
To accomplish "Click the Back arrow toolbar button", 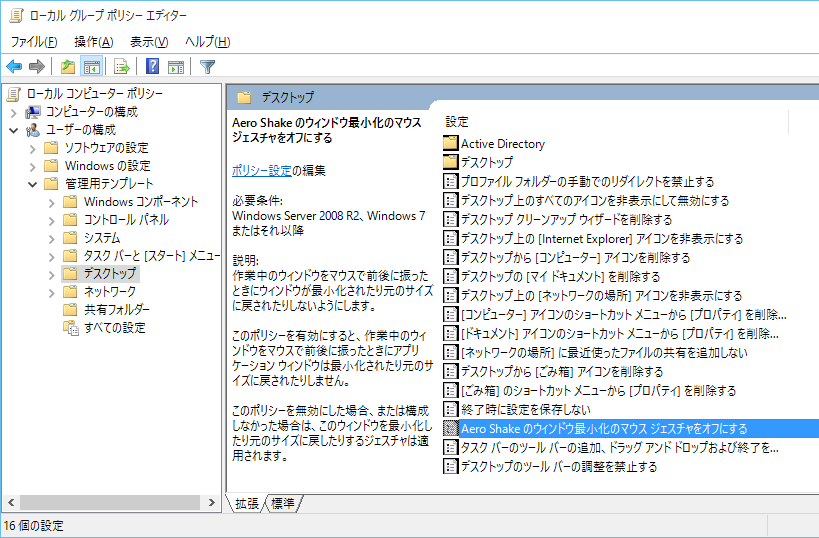I will (14, 67).
